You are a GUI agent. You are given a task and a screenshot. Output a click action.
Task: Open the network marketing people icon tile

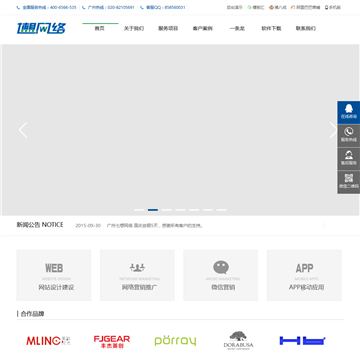pyautogui.click(x=137, y=275)
